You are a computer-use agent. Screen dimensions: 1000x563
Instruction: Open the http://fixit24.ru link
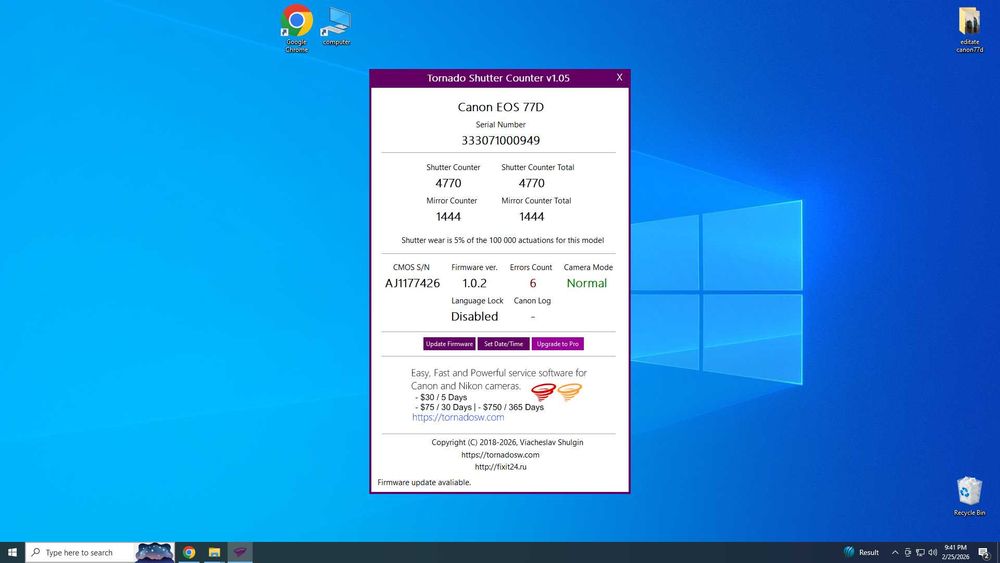point(501,467)
